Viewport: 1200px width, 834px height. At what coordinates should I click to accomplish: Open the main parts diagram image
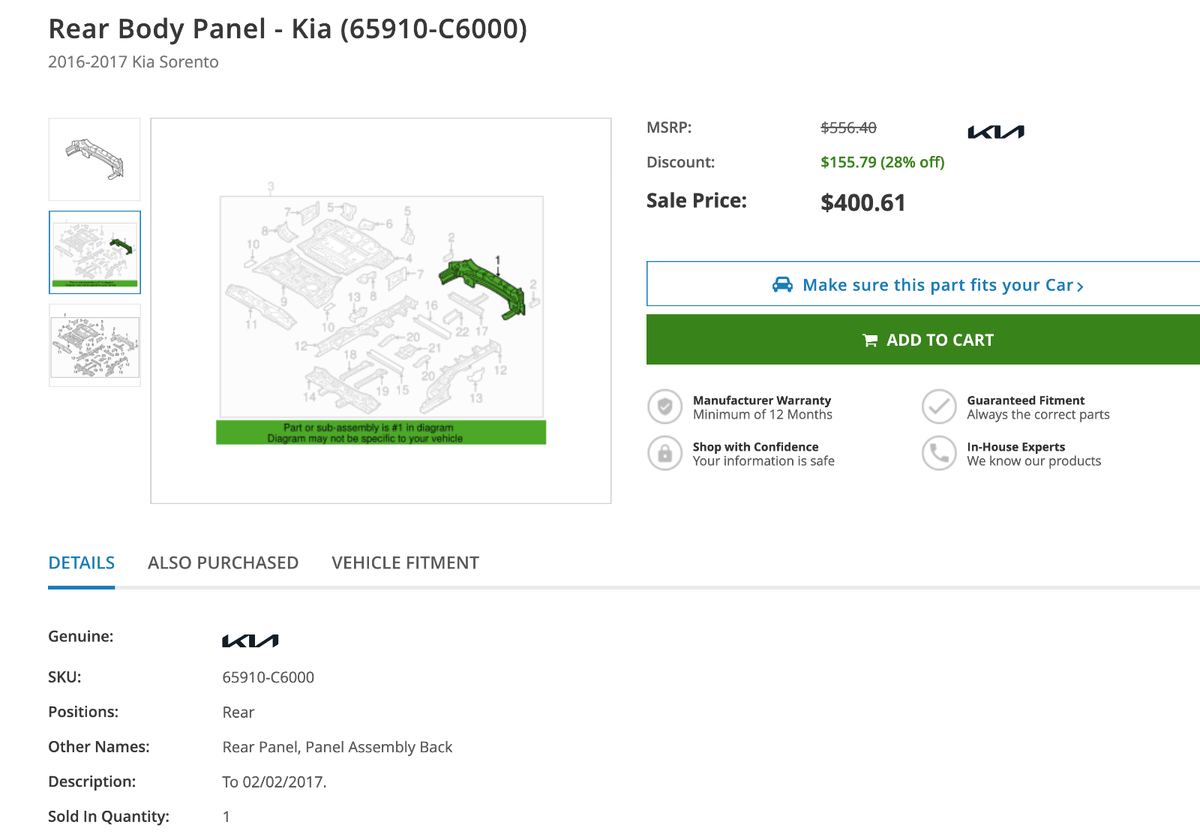click(x=381, y=311)
